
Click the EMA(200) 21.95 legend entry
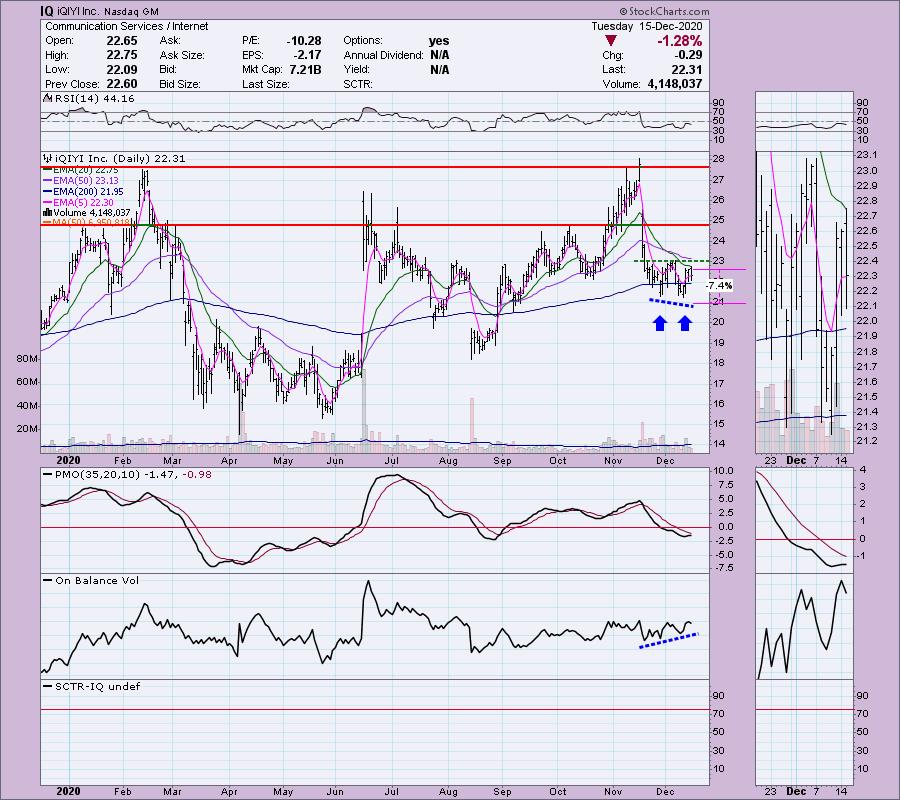tap(88, 192)
